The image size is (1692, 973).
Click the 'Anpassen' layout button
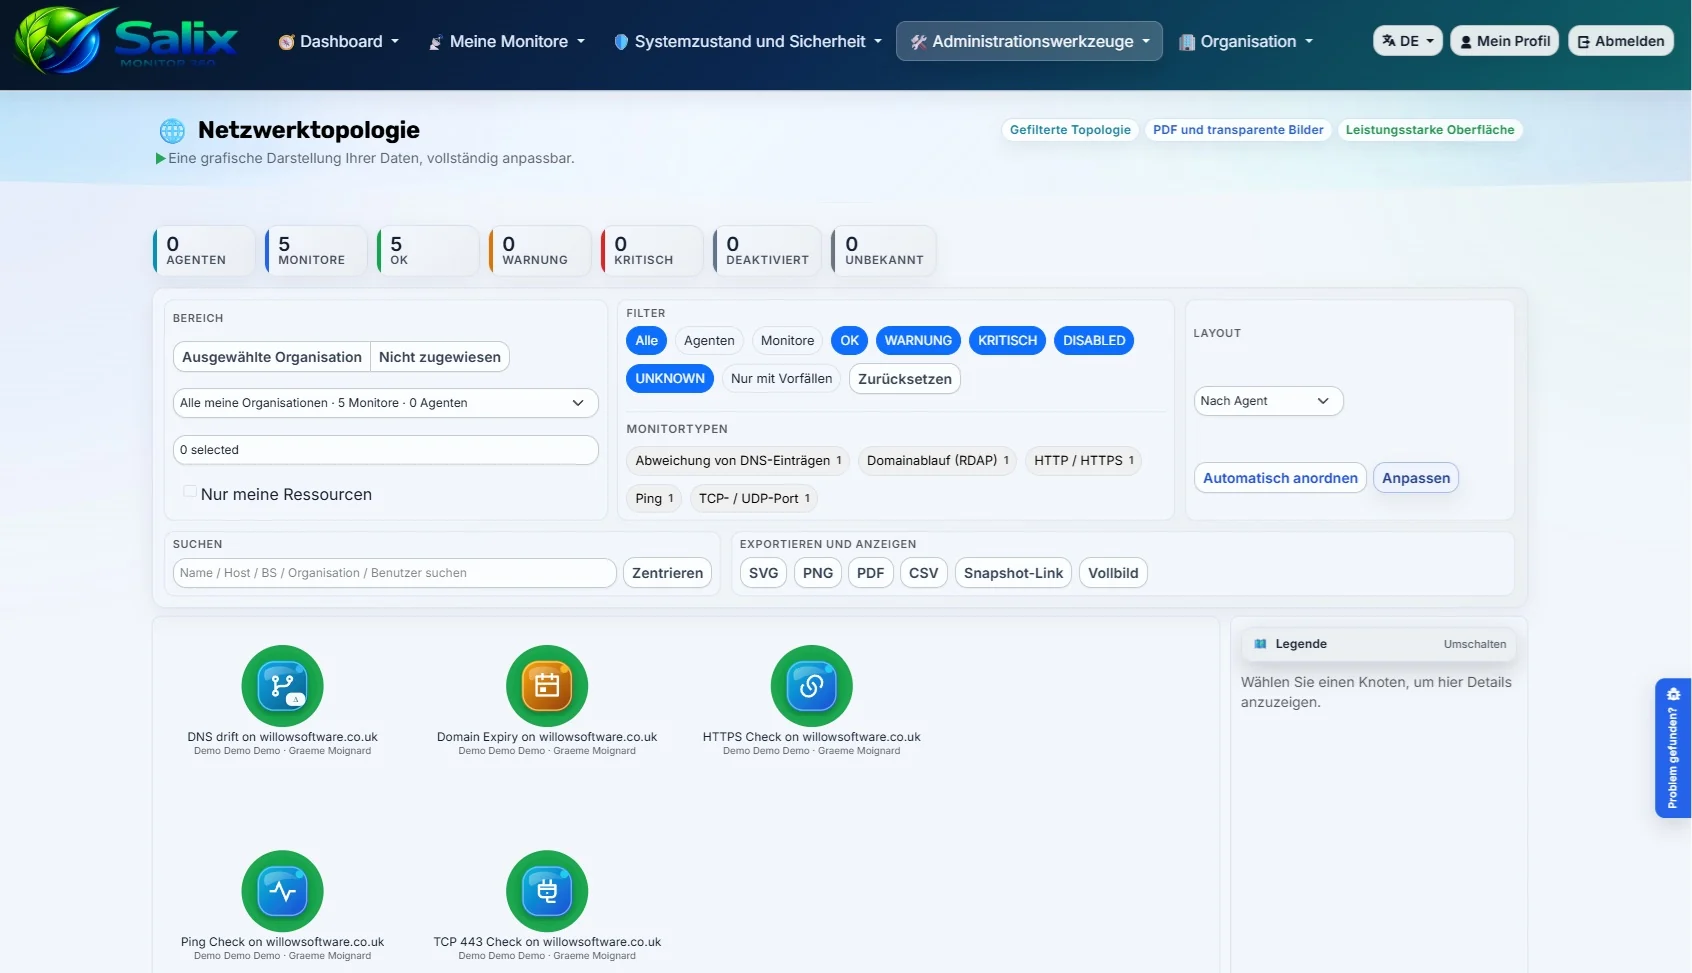1416,478
